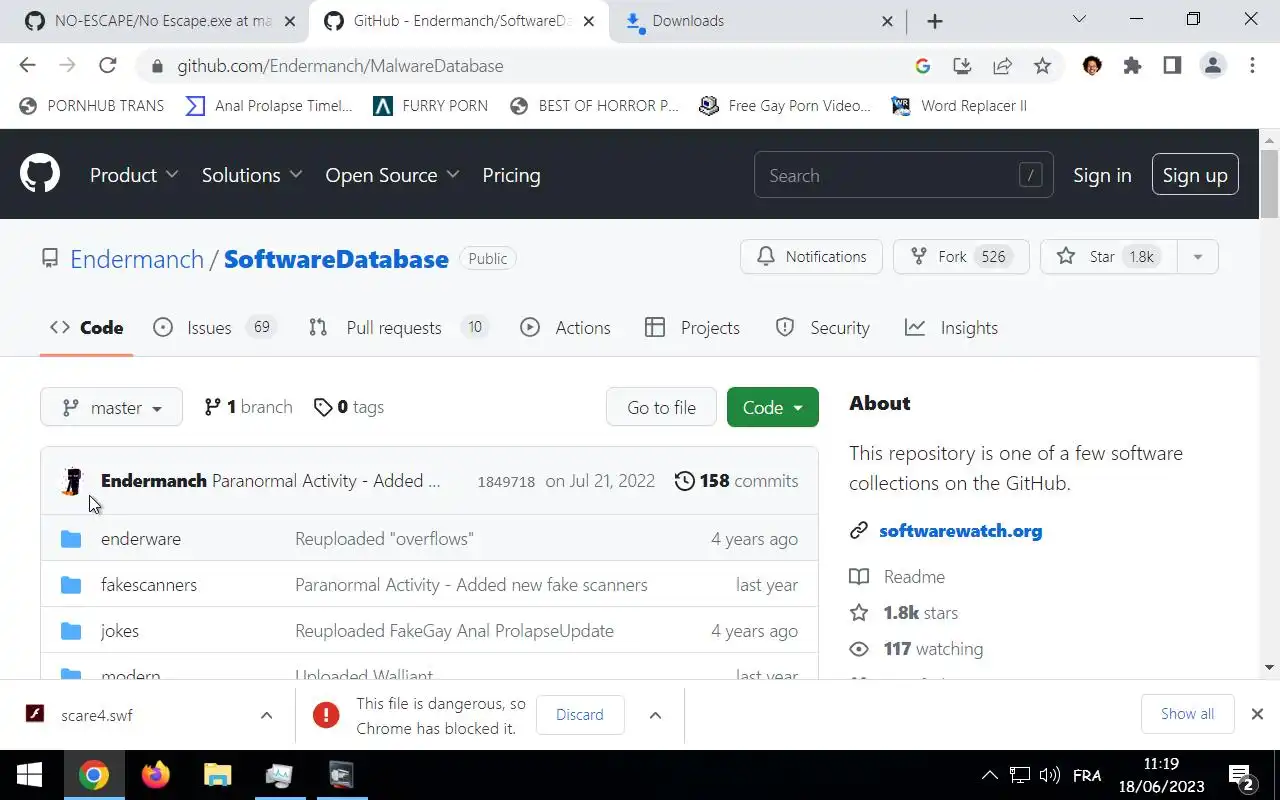This screenshot has height=800, width=1280.
Task: Open the fakescanners folder icon
Action: (x=71, y=585)
